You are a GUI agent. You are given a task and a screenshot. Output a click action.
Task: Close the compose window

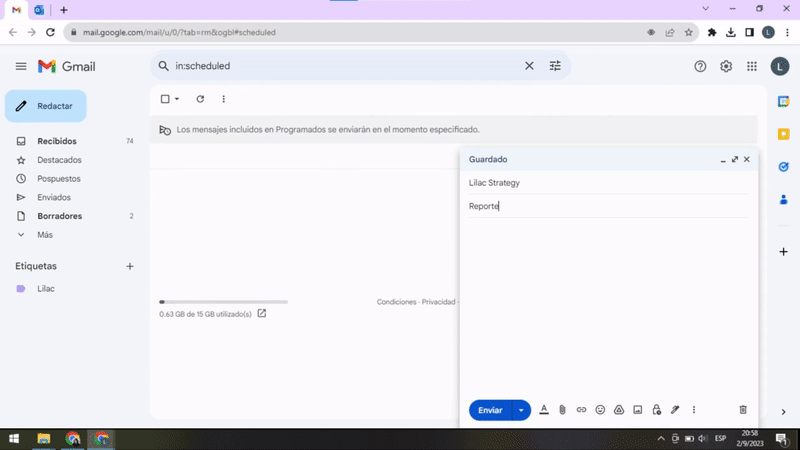pyautogui.click(x=746, y=159)
